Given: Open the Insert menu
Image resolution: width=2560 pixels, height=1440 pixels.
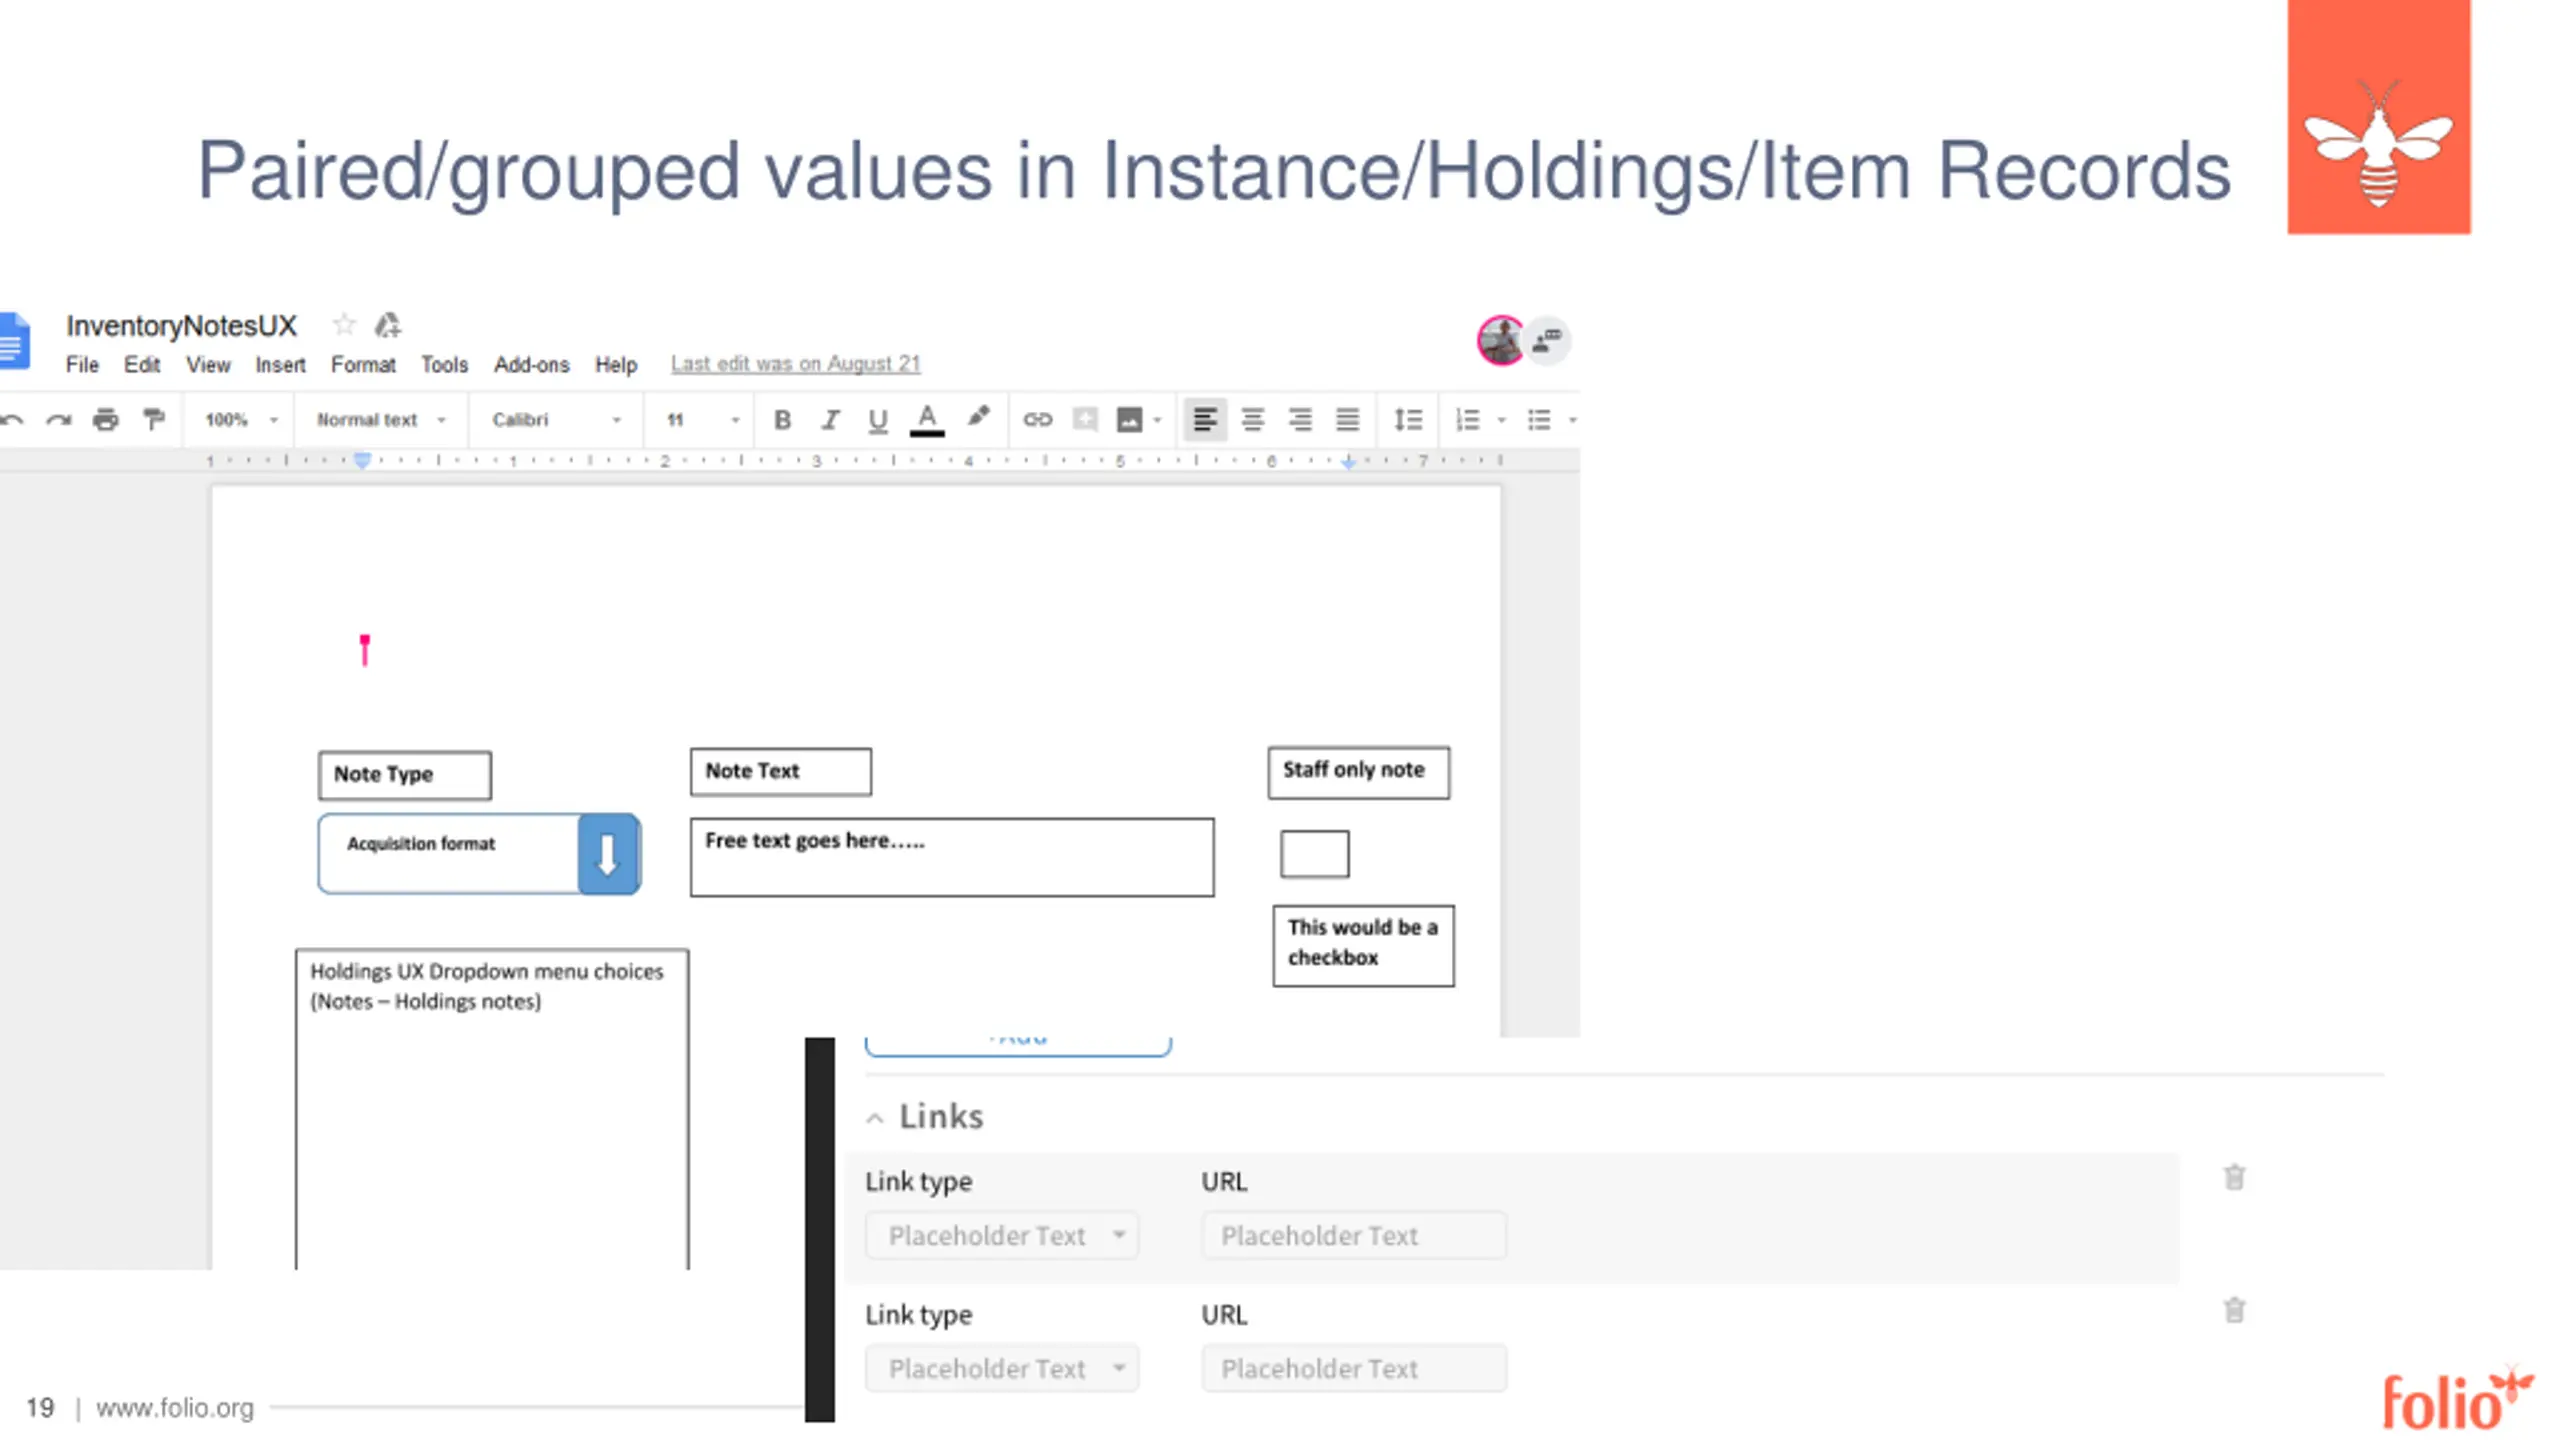Looking at the screenshot, I should pos(280,365).
